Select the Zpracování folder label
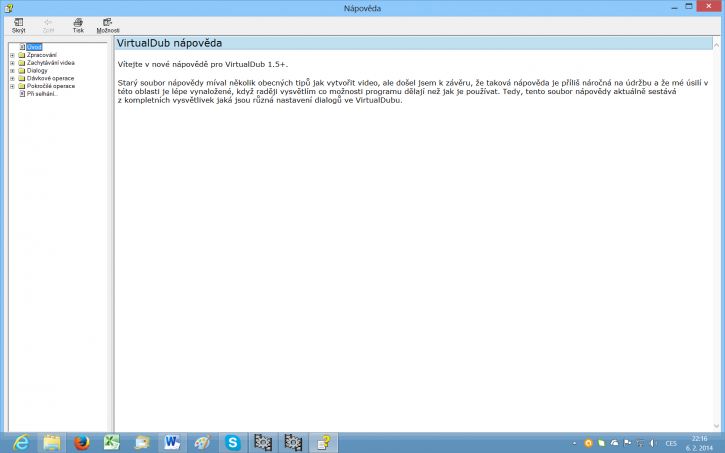This screenshot has height=453, width=725. pos(42,55)
